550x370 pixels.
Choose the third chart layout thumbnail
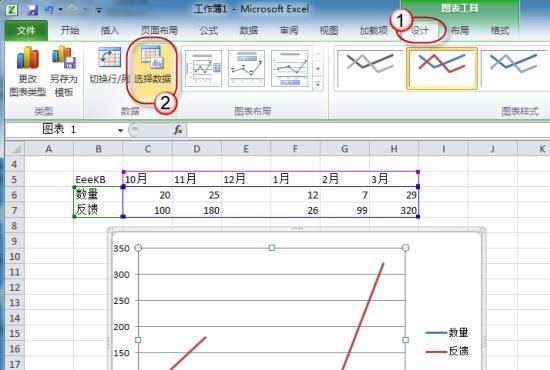click(x=290, y=68)
